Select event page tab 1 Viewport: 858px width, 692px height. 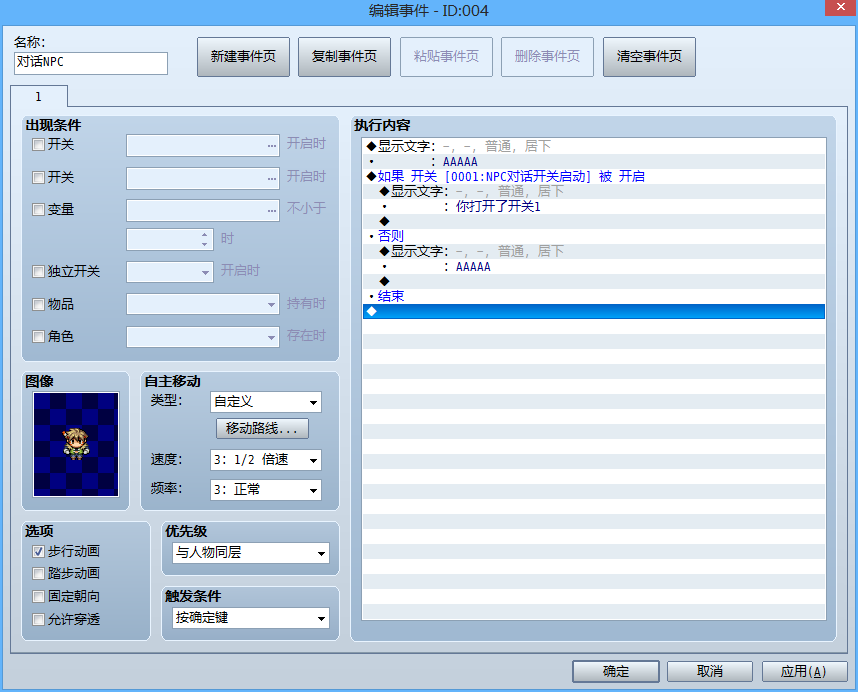tap(38, 97)
